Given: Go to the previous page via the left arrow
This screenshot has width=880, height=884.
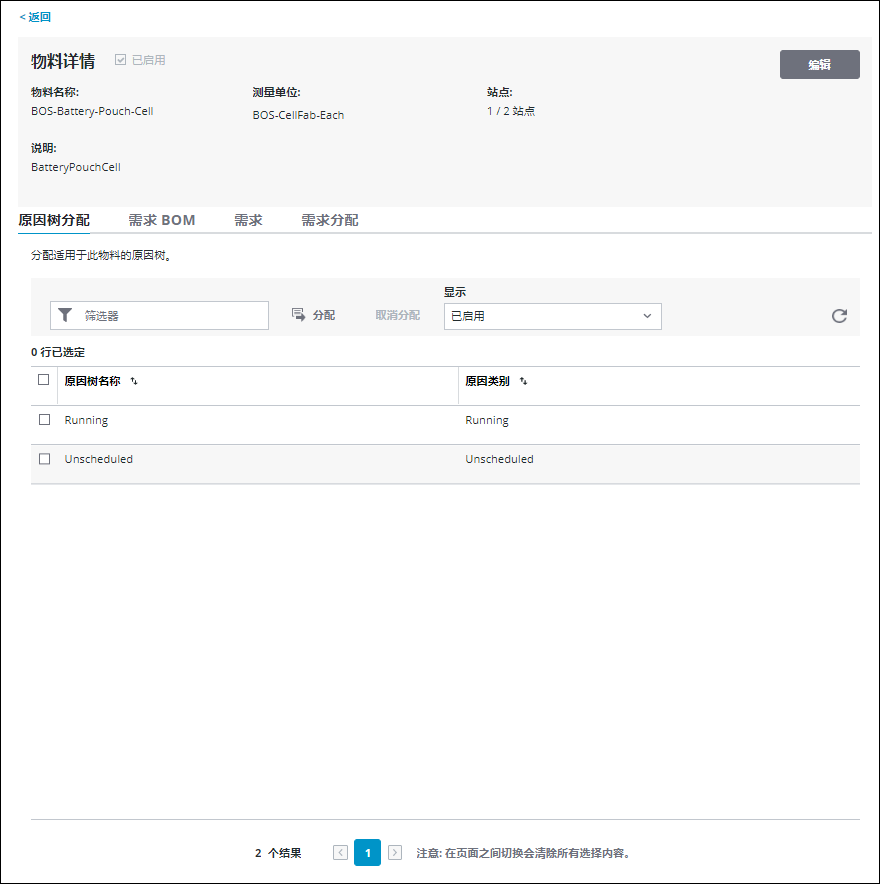Looking at the screenshot, I should coord(340,852).
